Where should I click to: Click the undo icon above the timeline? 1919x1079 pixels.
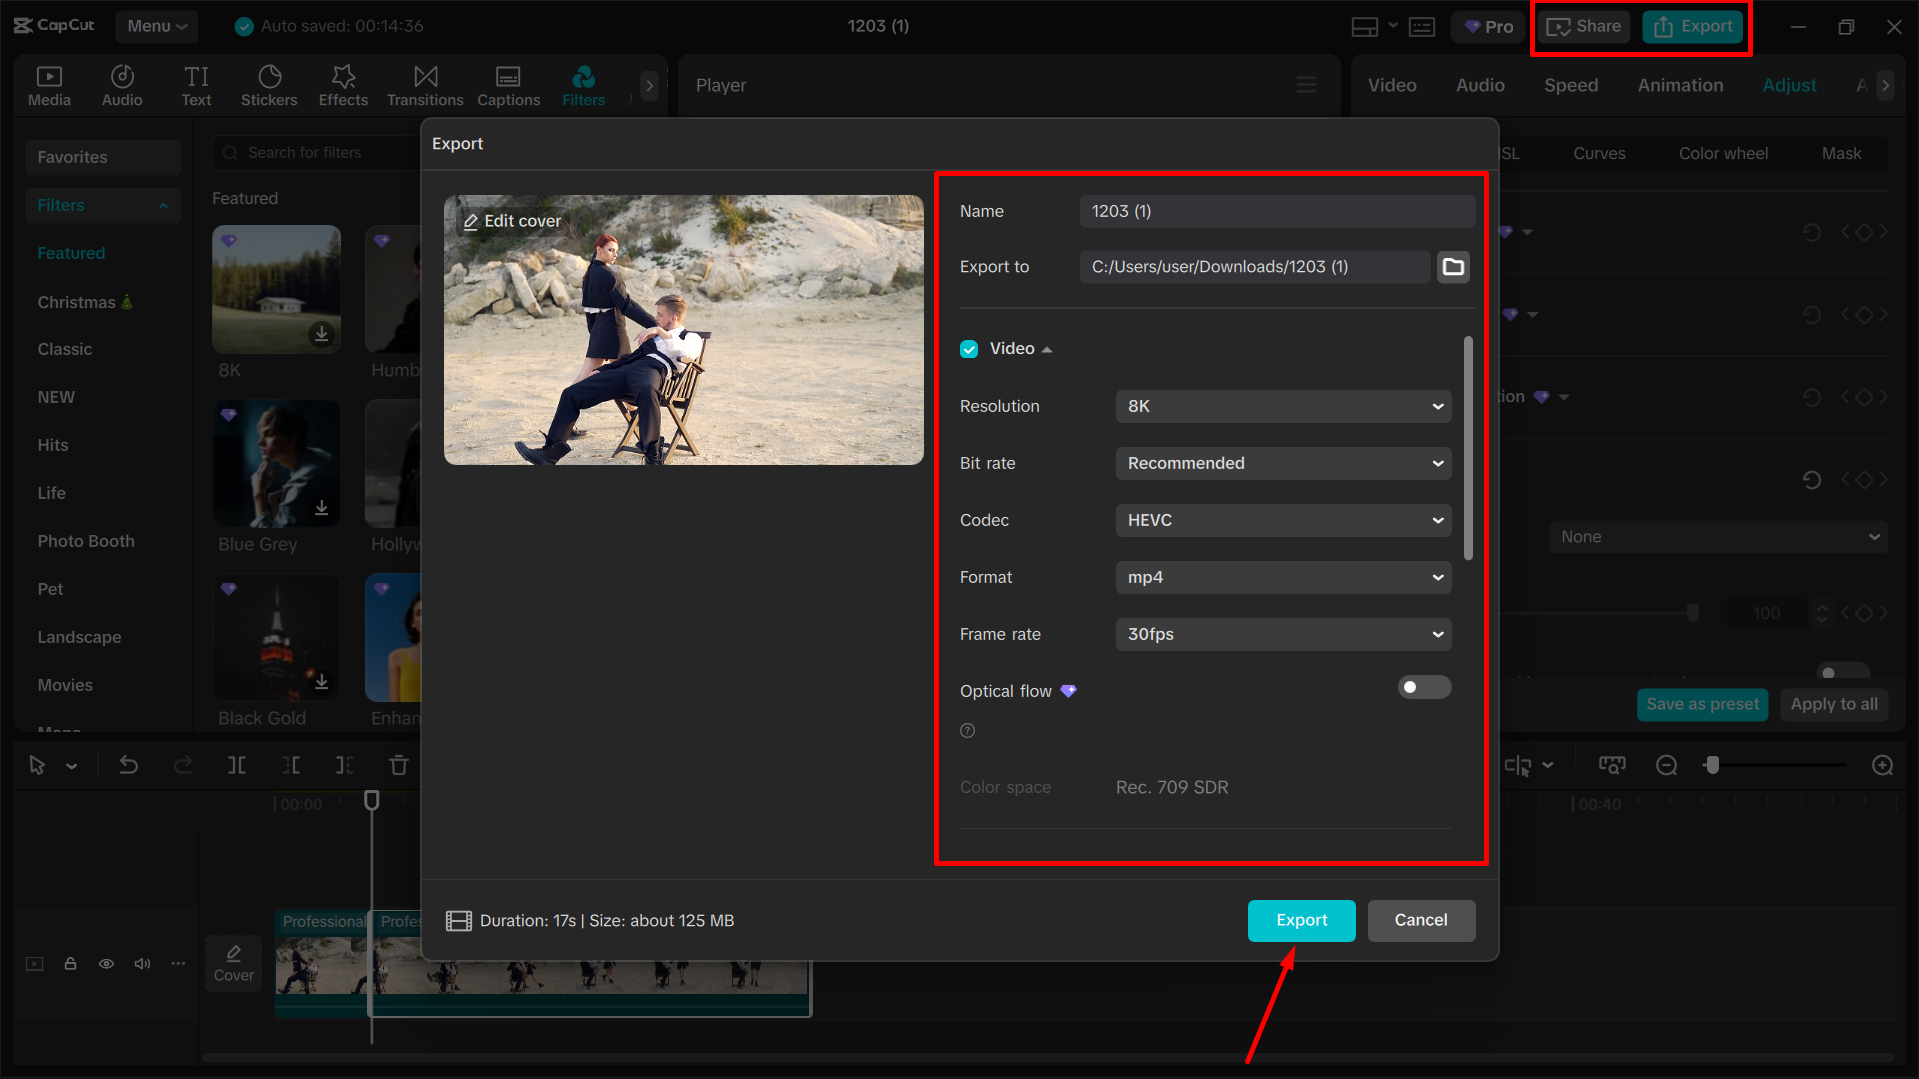click(x=129, y=765)
